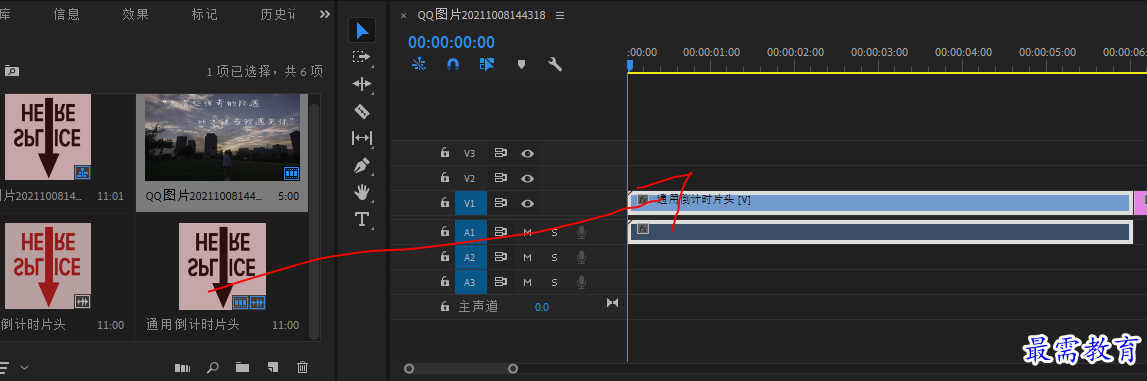
Task: Select the Ripple Edit tool
Action: tap(362, 84)
